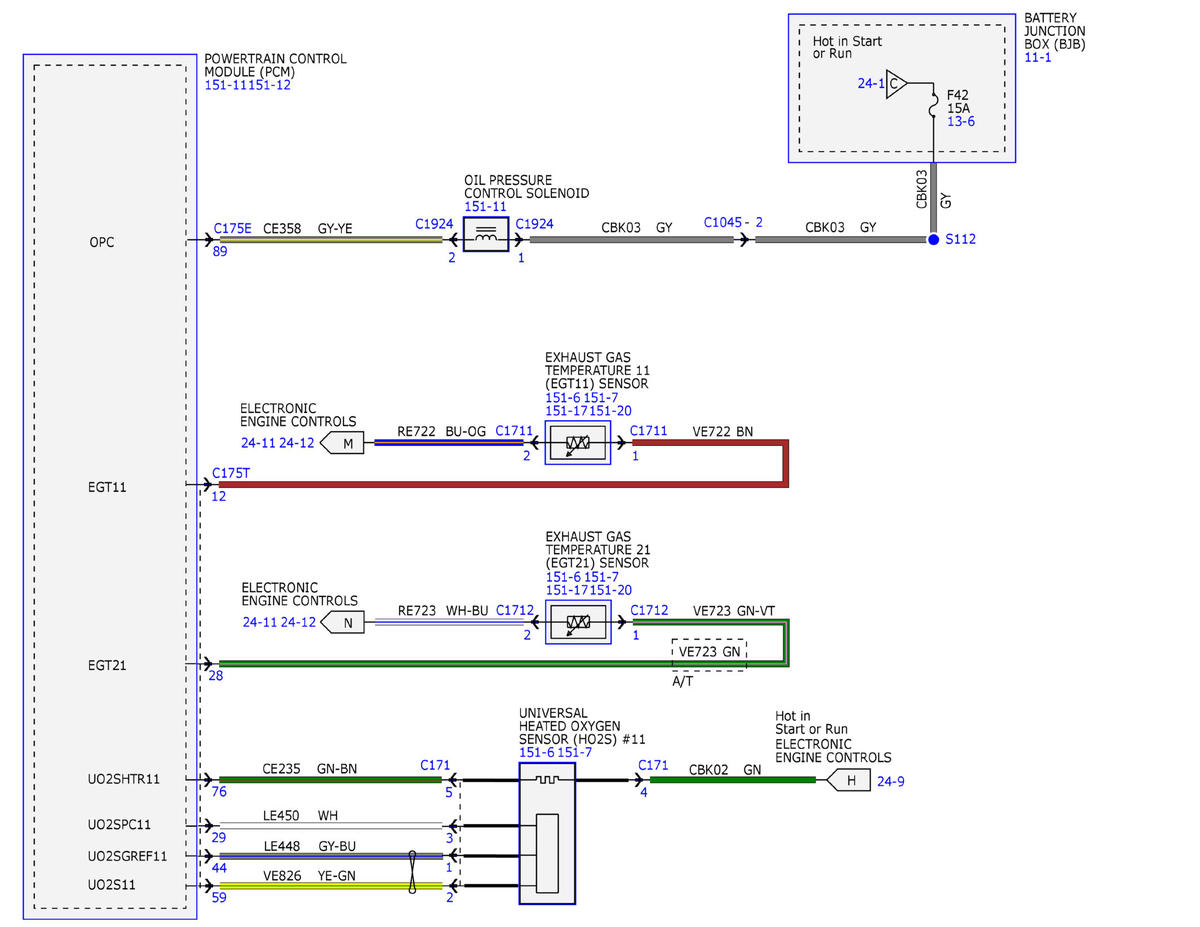Screen dimensions: 1200x927
Task: Click the twisted pair symbol on VE826 wire
Action: [412, 872]
